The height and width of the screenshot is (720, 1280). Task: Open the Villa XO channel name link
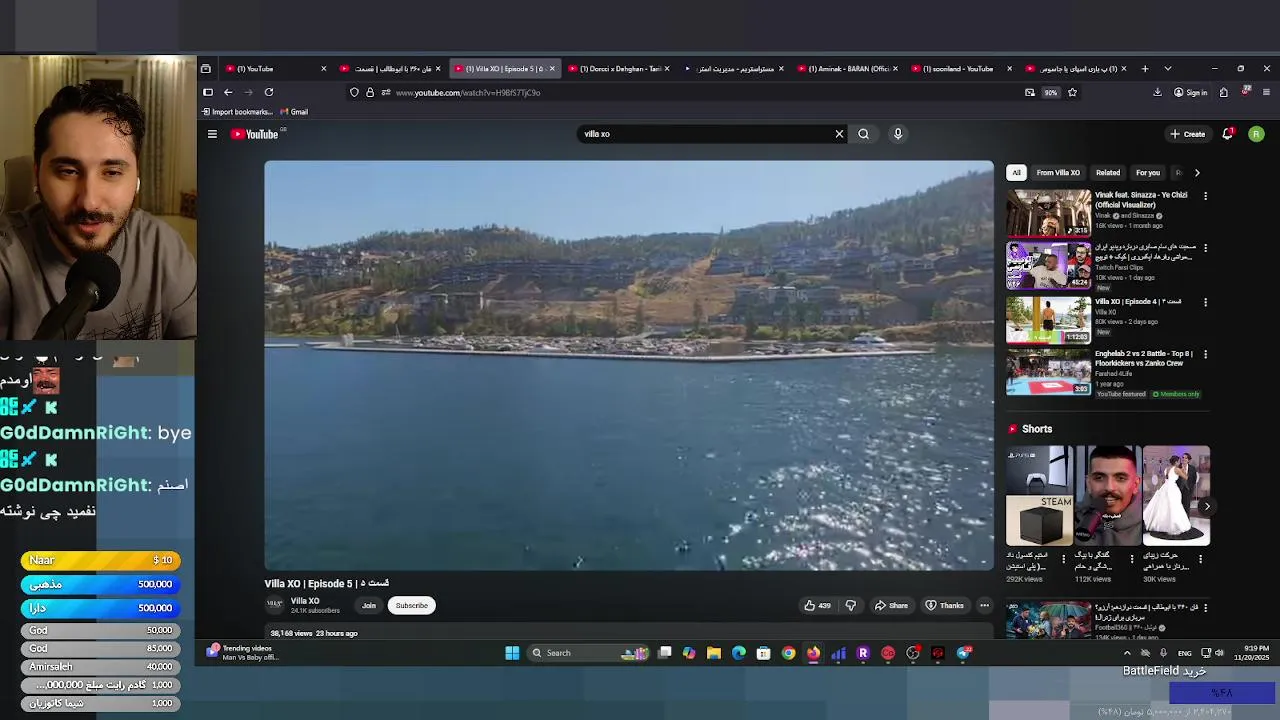click(305, 601)
